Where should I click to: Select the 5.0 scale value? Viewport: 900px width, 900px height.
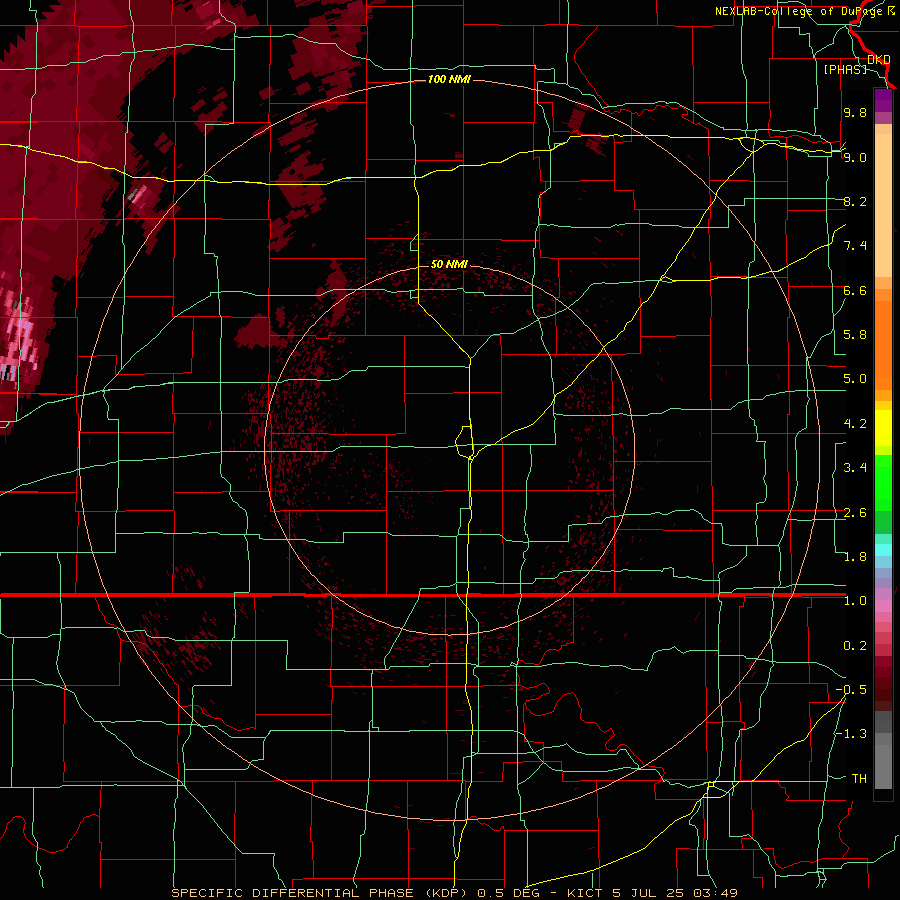point(855,379)
